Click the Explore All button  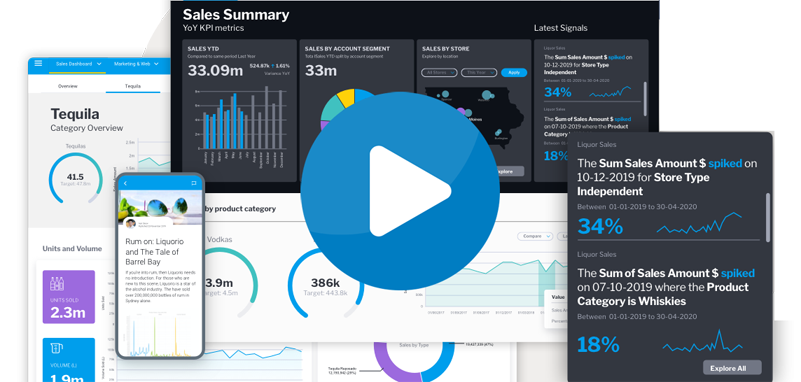click(732, 368)
